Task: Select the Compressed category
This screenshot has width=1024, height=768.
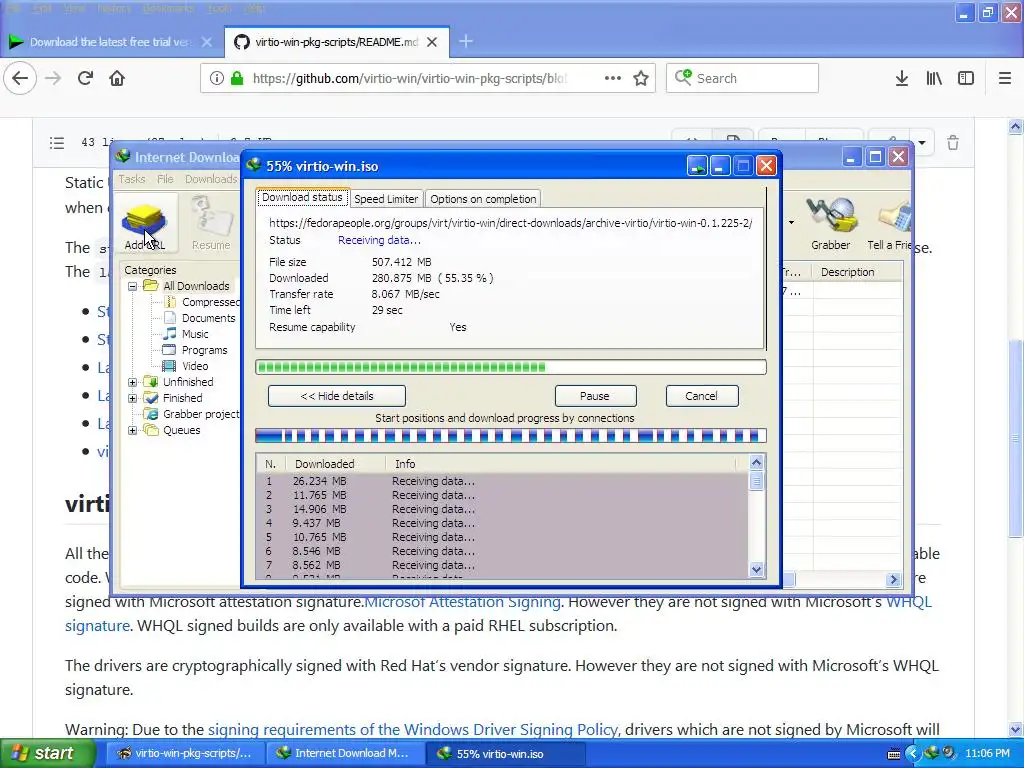Action: 210,302
